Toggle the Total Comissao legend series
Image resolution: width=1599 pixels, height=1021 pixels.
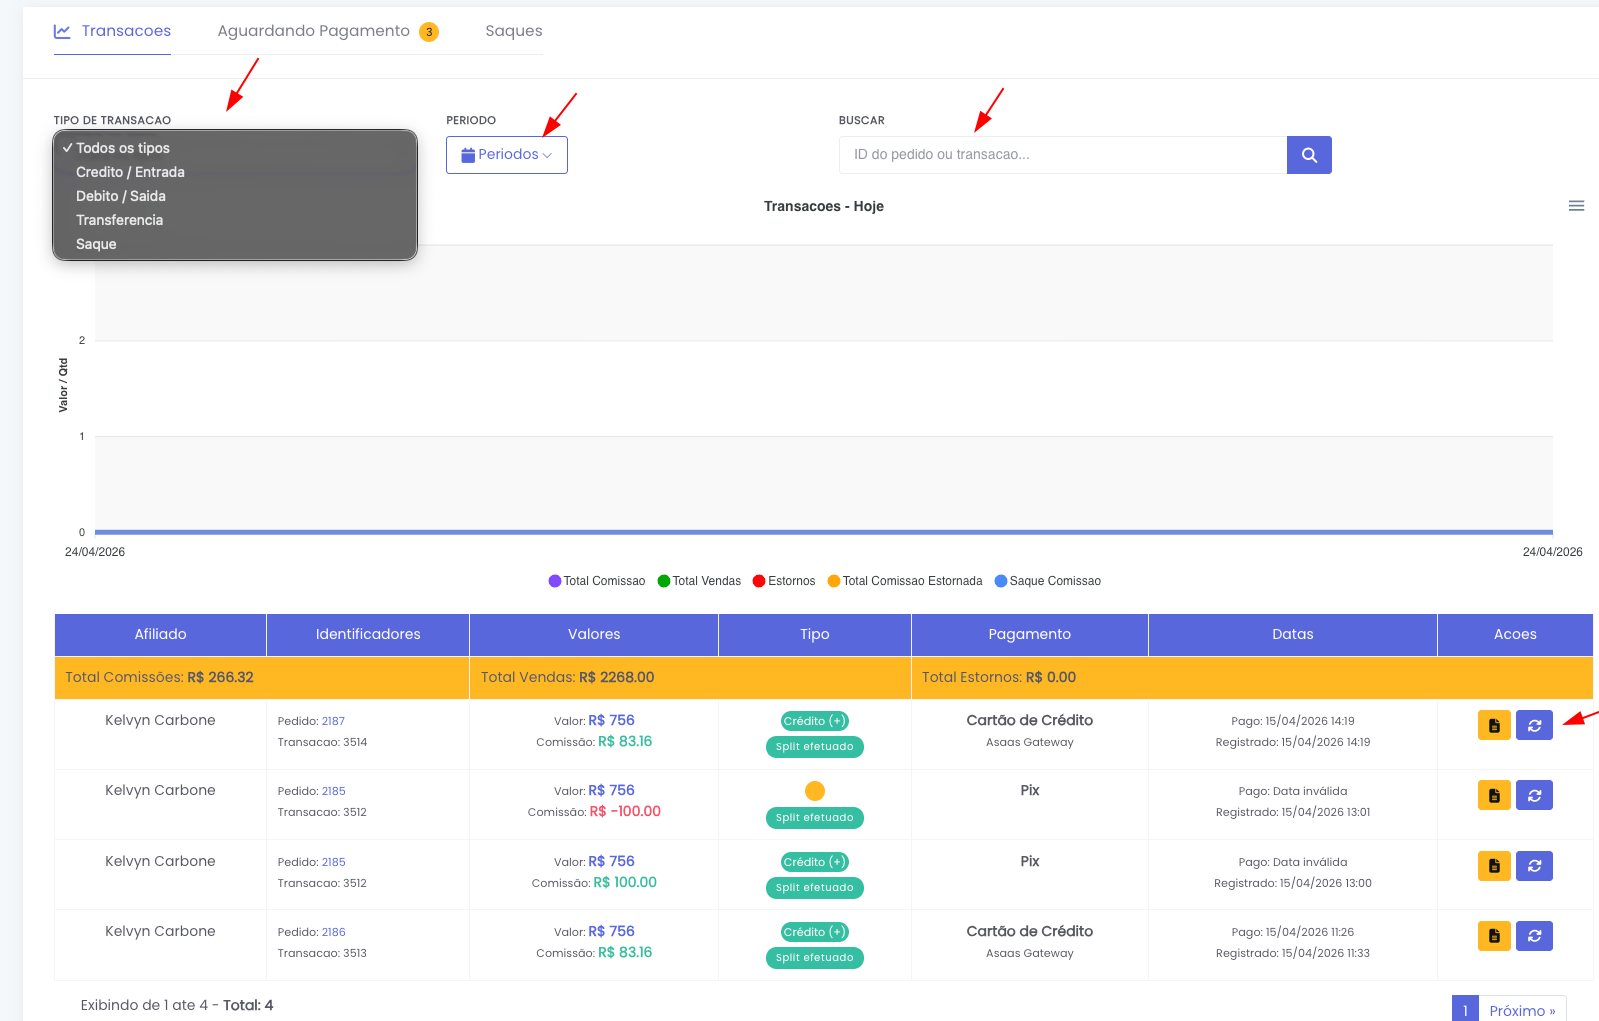(x=597, y=581)
